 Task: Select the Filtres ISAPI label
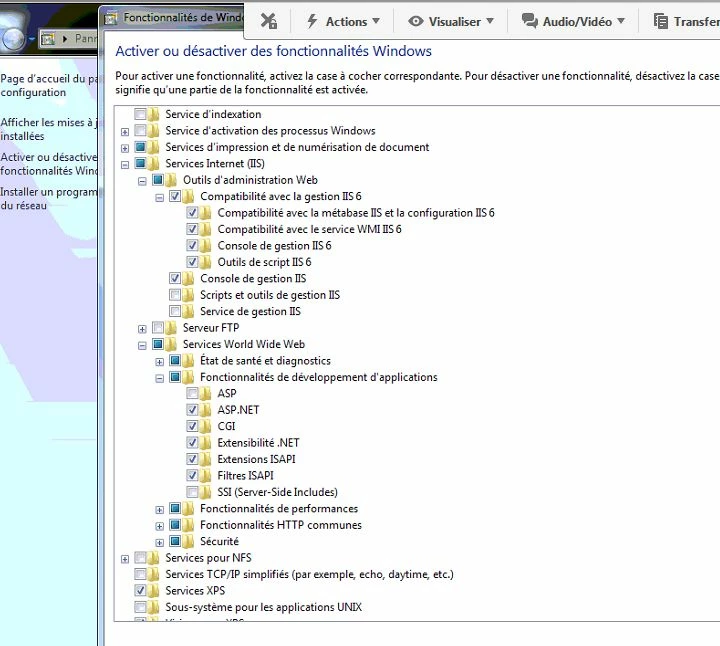tap(245, 475)
